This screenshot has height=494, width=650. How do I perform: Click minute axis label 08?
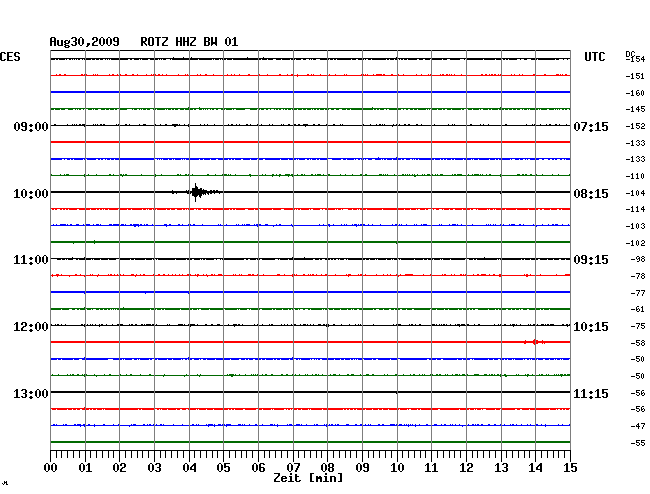pos(327,468)
